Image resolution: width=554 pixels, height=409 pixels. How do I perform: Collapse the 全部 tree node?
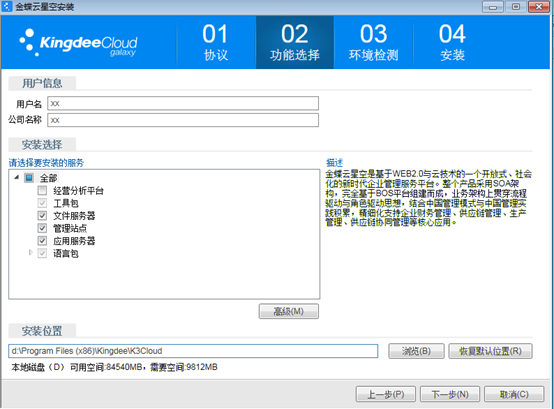click(17, 177)
